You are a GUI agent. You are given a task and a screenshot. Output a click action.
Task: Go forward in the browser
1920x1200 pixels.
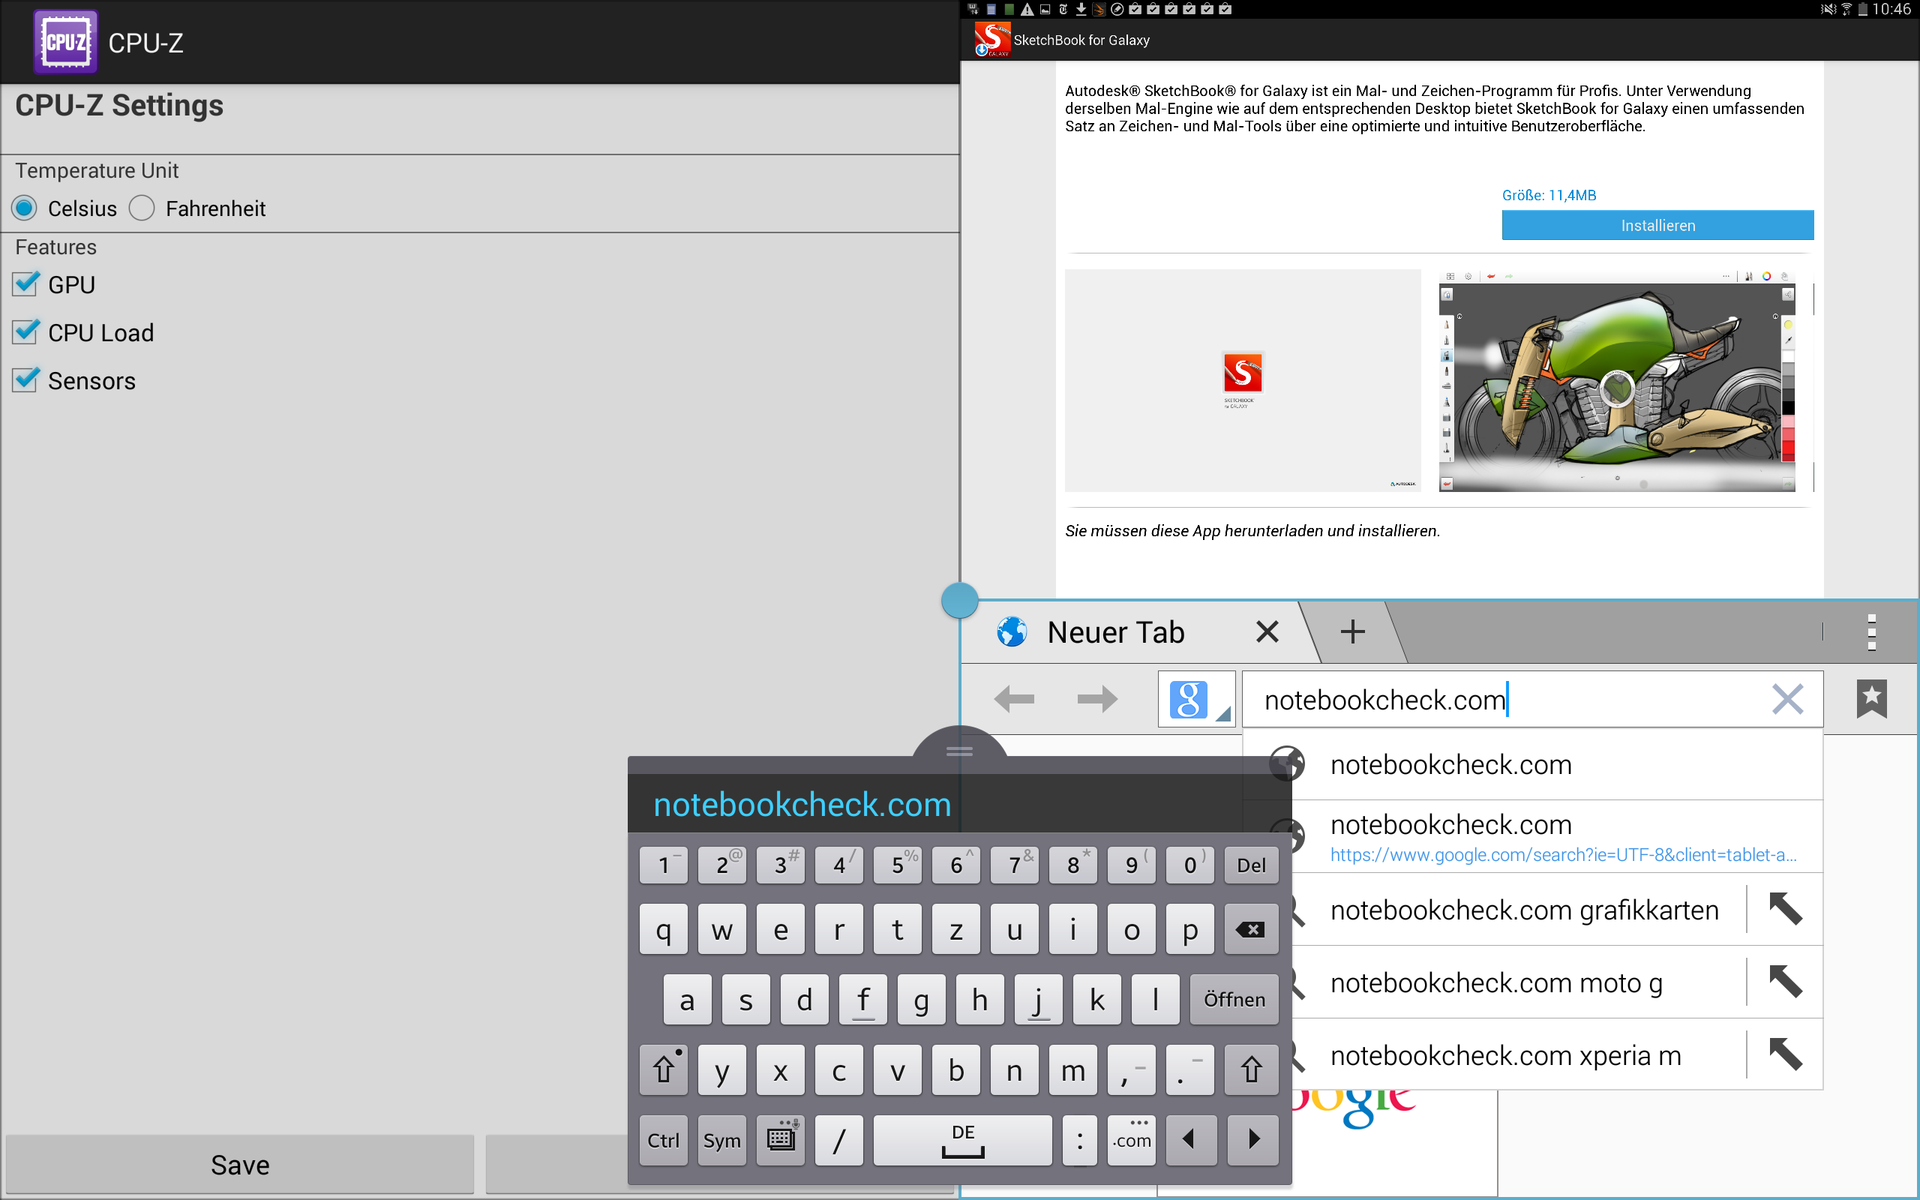pos(1097,699)
